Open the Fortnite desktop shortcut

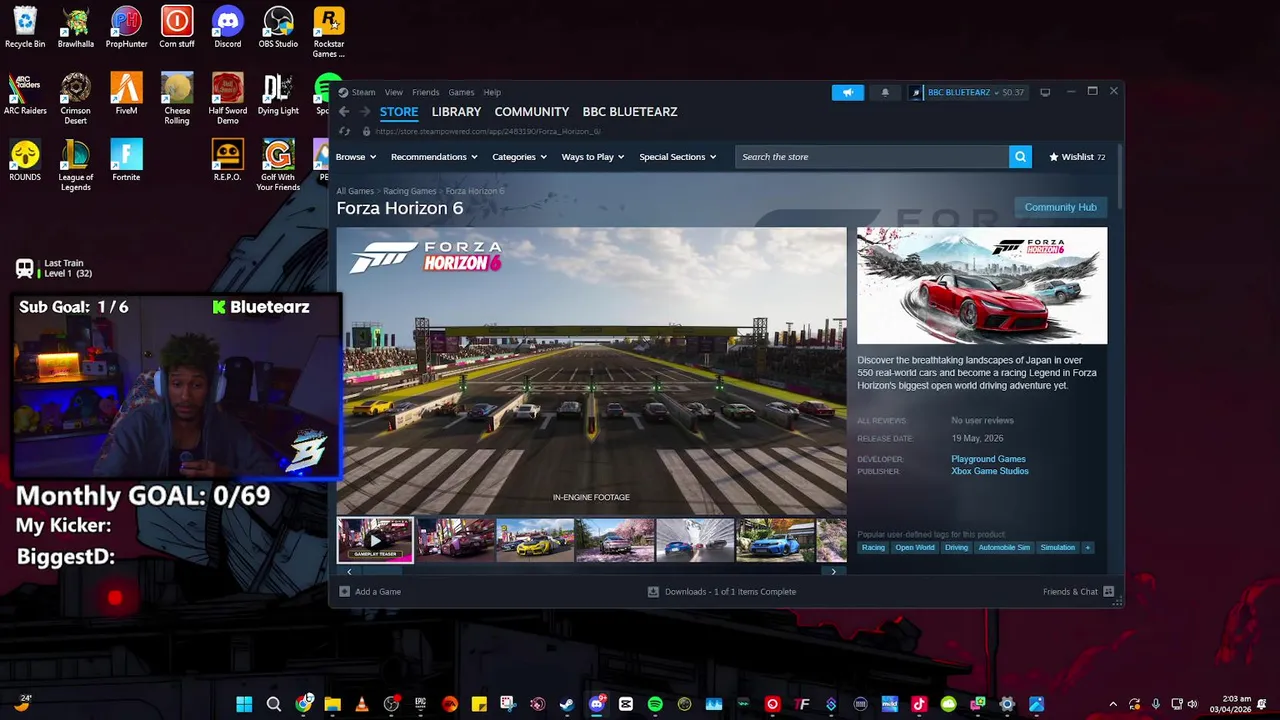point(126,160)
